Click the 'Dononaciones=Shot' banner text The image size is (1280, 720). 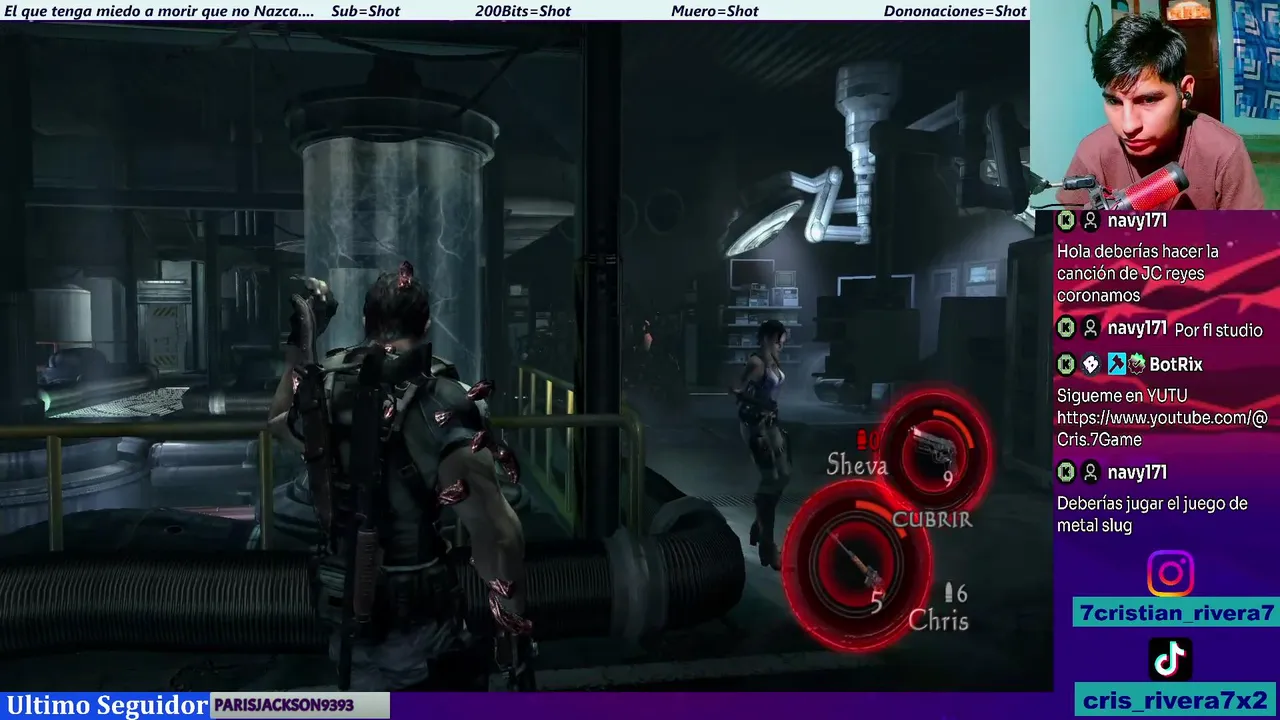click(955, 11)
